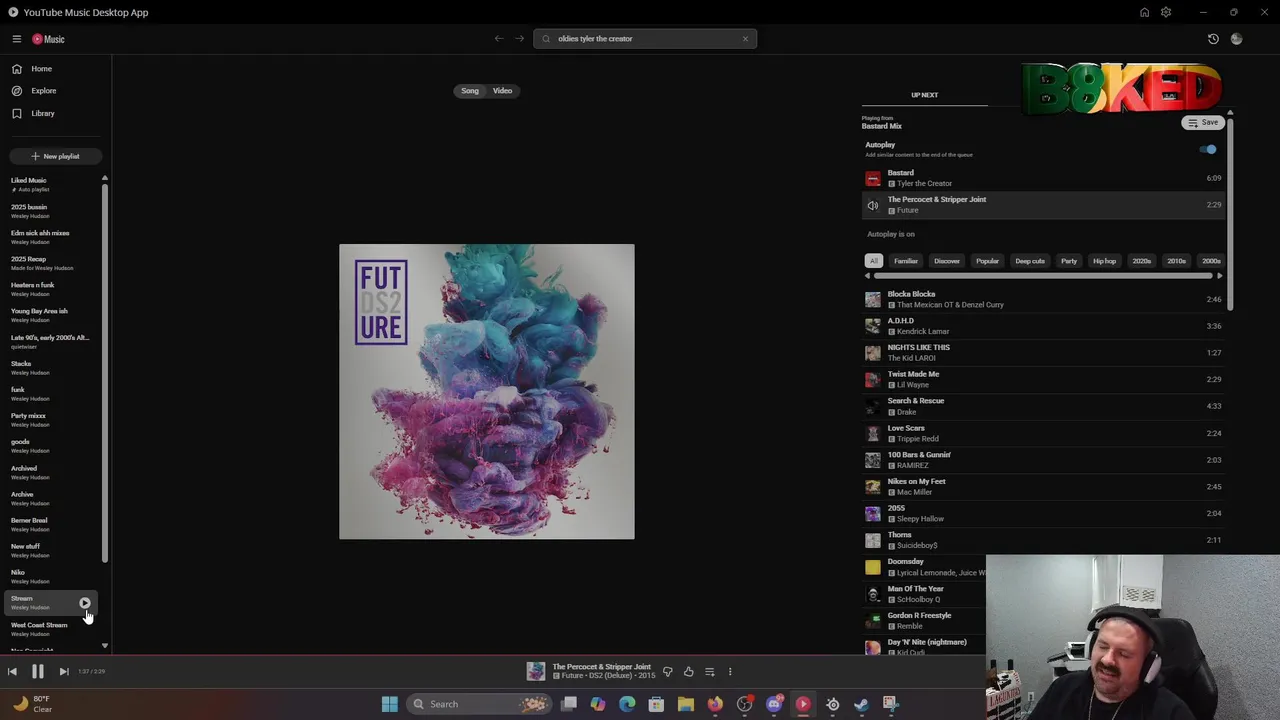
Task: Dislike the current song
Action: click(x=668, y=672)
